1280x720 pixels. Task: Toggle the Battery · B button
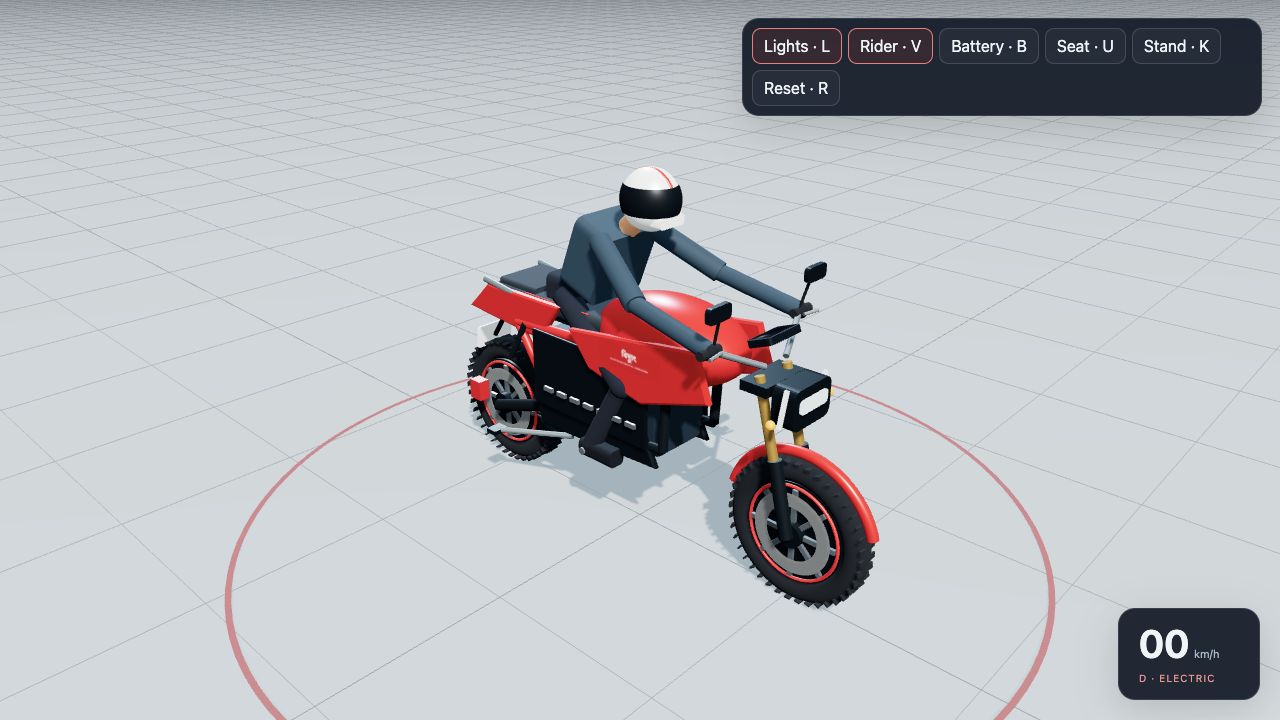[x=989, y=46]
